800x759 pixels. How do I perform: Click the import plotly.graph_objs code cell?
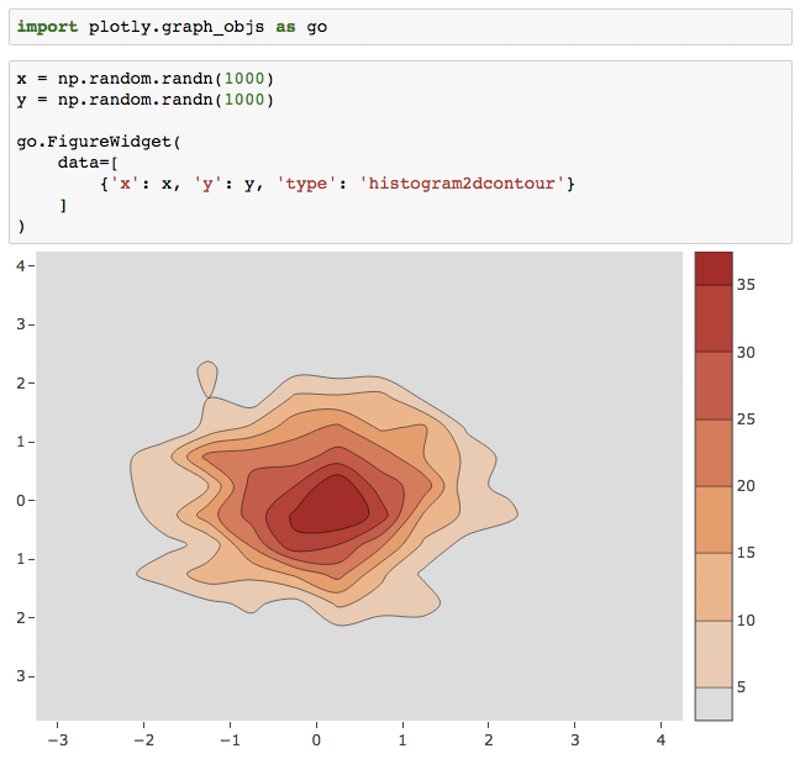pyautogui.click(x=401, y=27)
